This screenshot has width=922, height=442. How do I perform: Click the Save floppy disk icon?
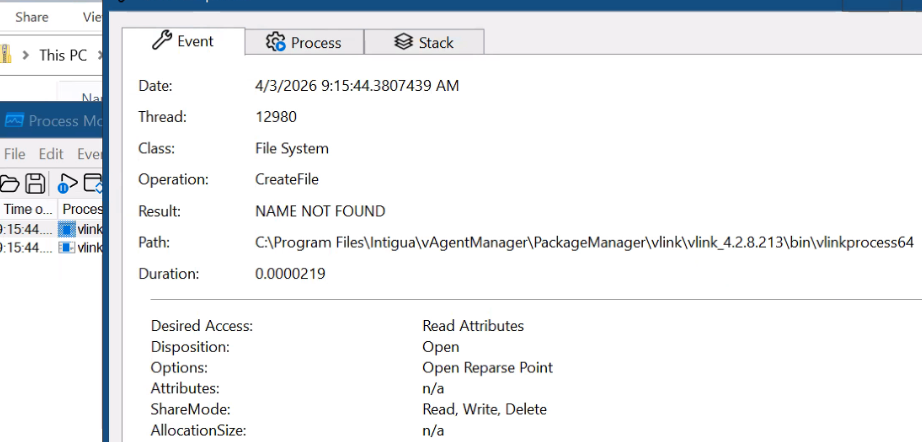(x=35, y=183)
